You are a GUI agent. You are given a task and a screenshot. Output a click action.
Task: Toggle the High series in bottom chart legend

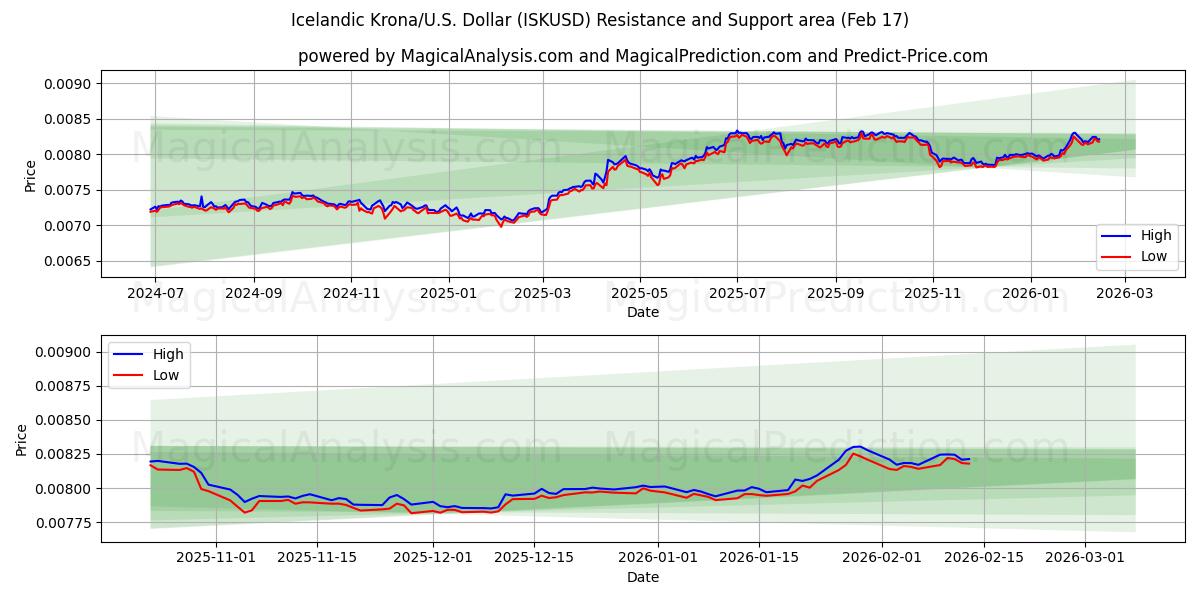tap(168, 353)
